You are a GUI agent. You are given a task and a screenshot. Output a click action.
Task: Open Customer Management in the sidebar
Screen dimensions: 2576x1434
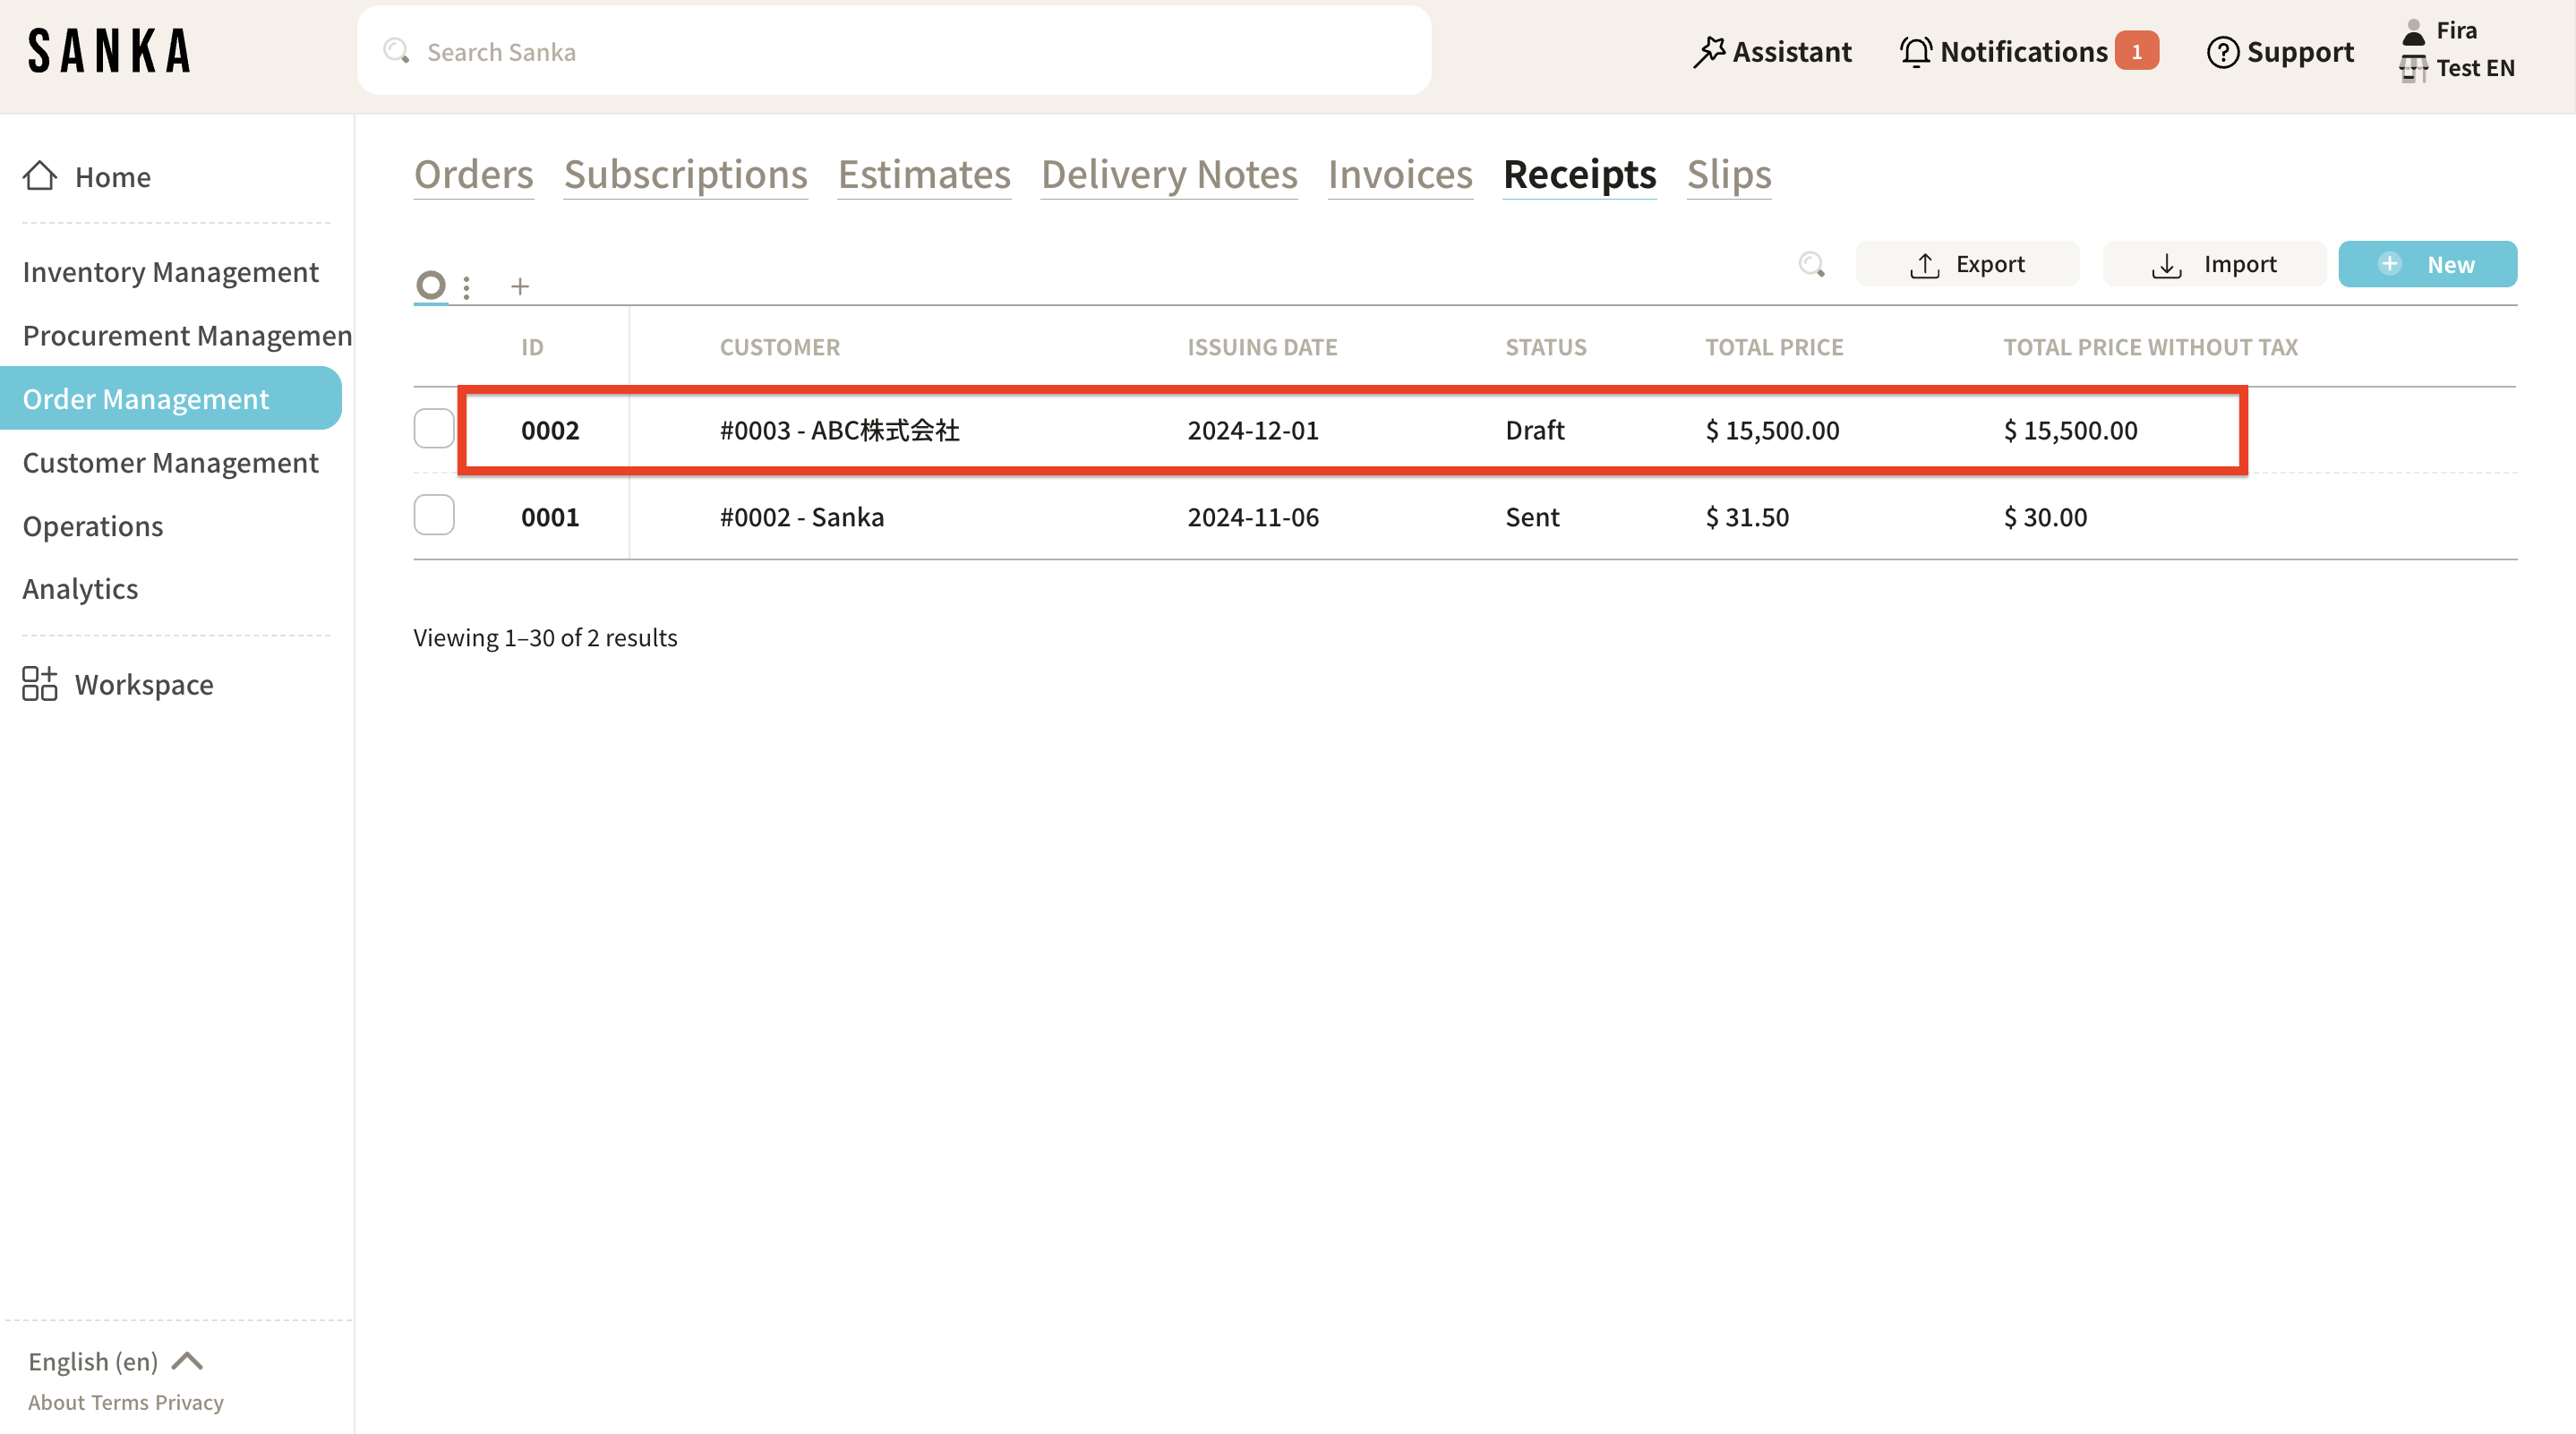click(171, 462)
